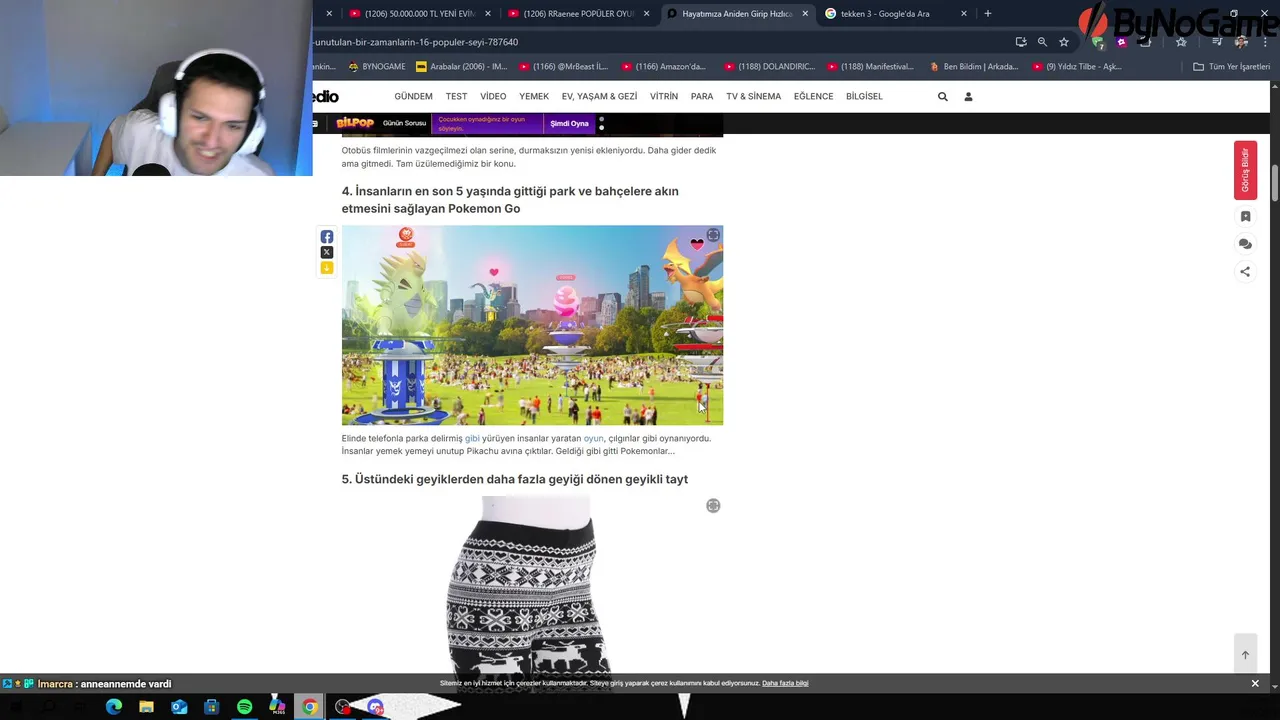Viewport: 1280px width, 720px height.
Task: Click the Daha fazla bilgi link
Action: (785, 683)
